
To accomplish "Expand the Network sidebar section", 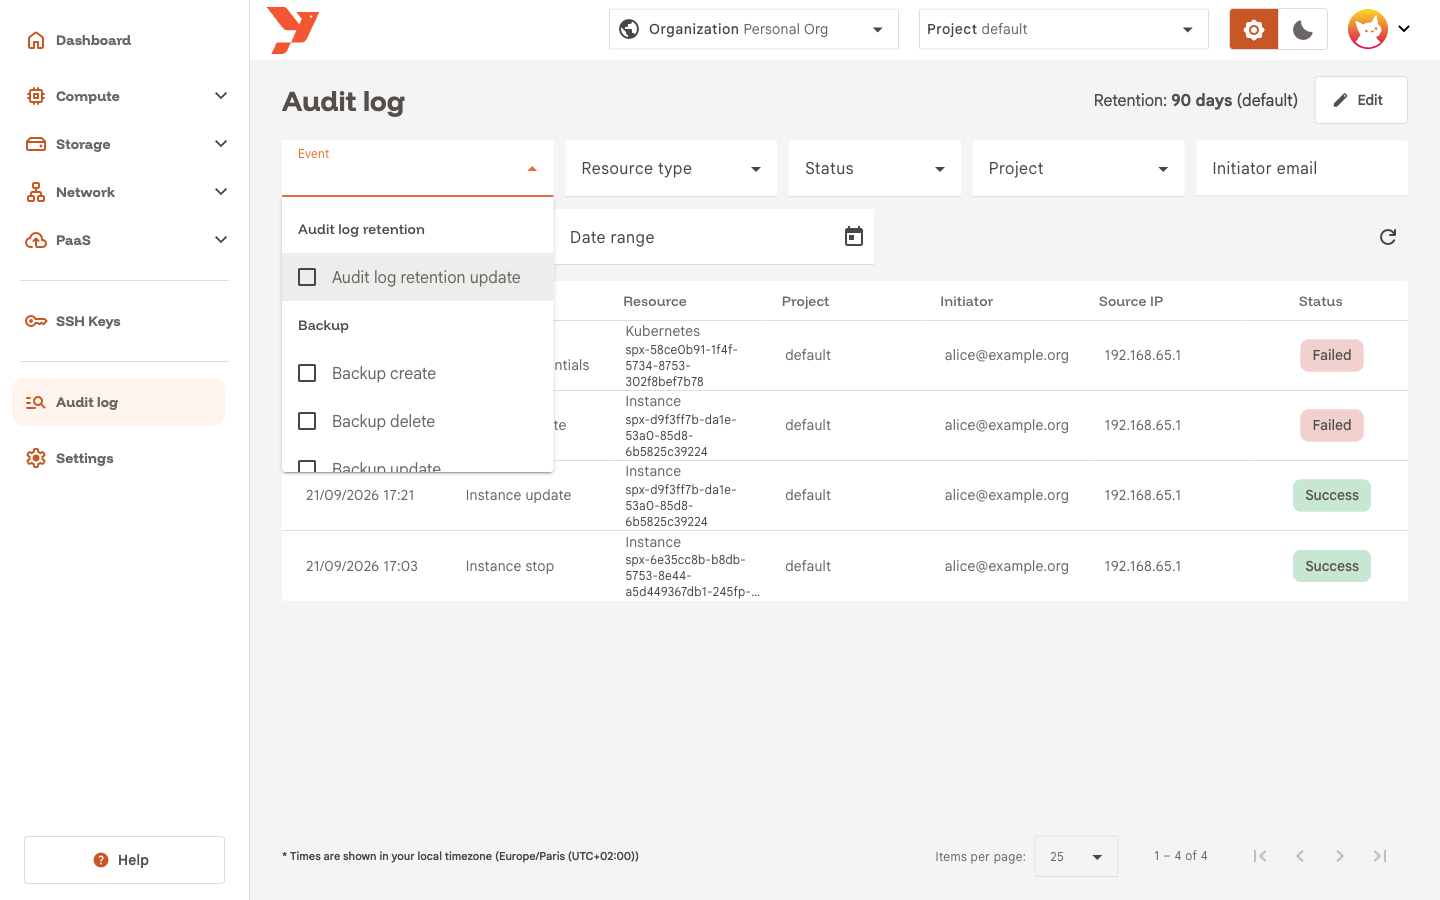I will click(124, 192).
